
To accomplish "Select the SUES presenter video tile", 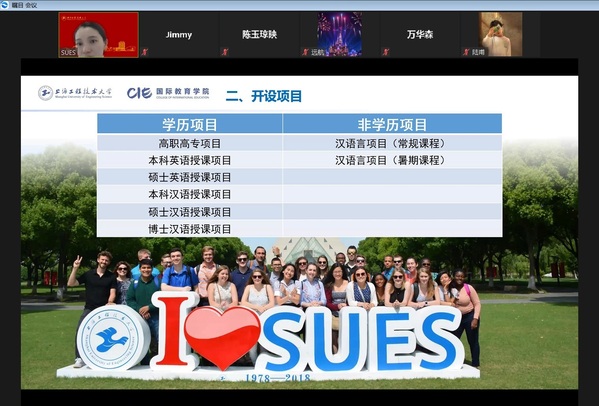I will click(x=99, y=35).
